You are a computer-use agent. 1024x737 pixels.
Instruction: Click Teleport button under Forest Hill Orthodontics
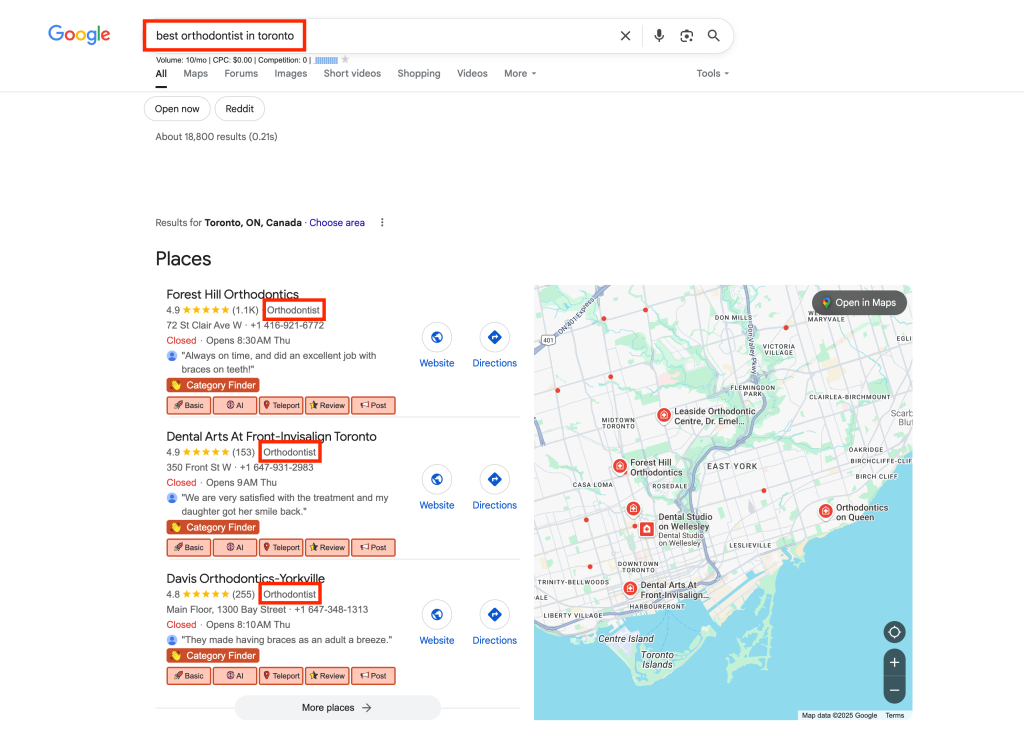[x=281, y=405]
